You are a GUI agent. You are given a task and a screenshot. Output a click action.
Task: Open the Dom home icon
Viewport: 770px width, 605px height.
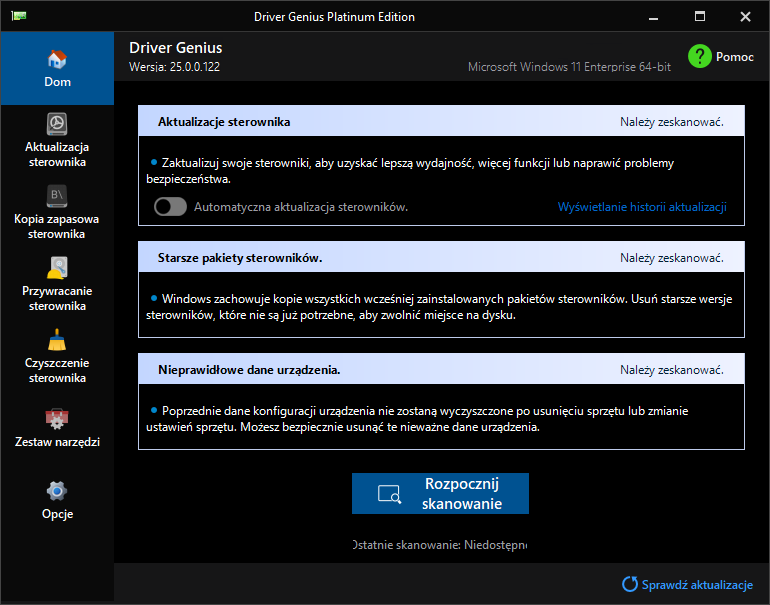[57, 59]
